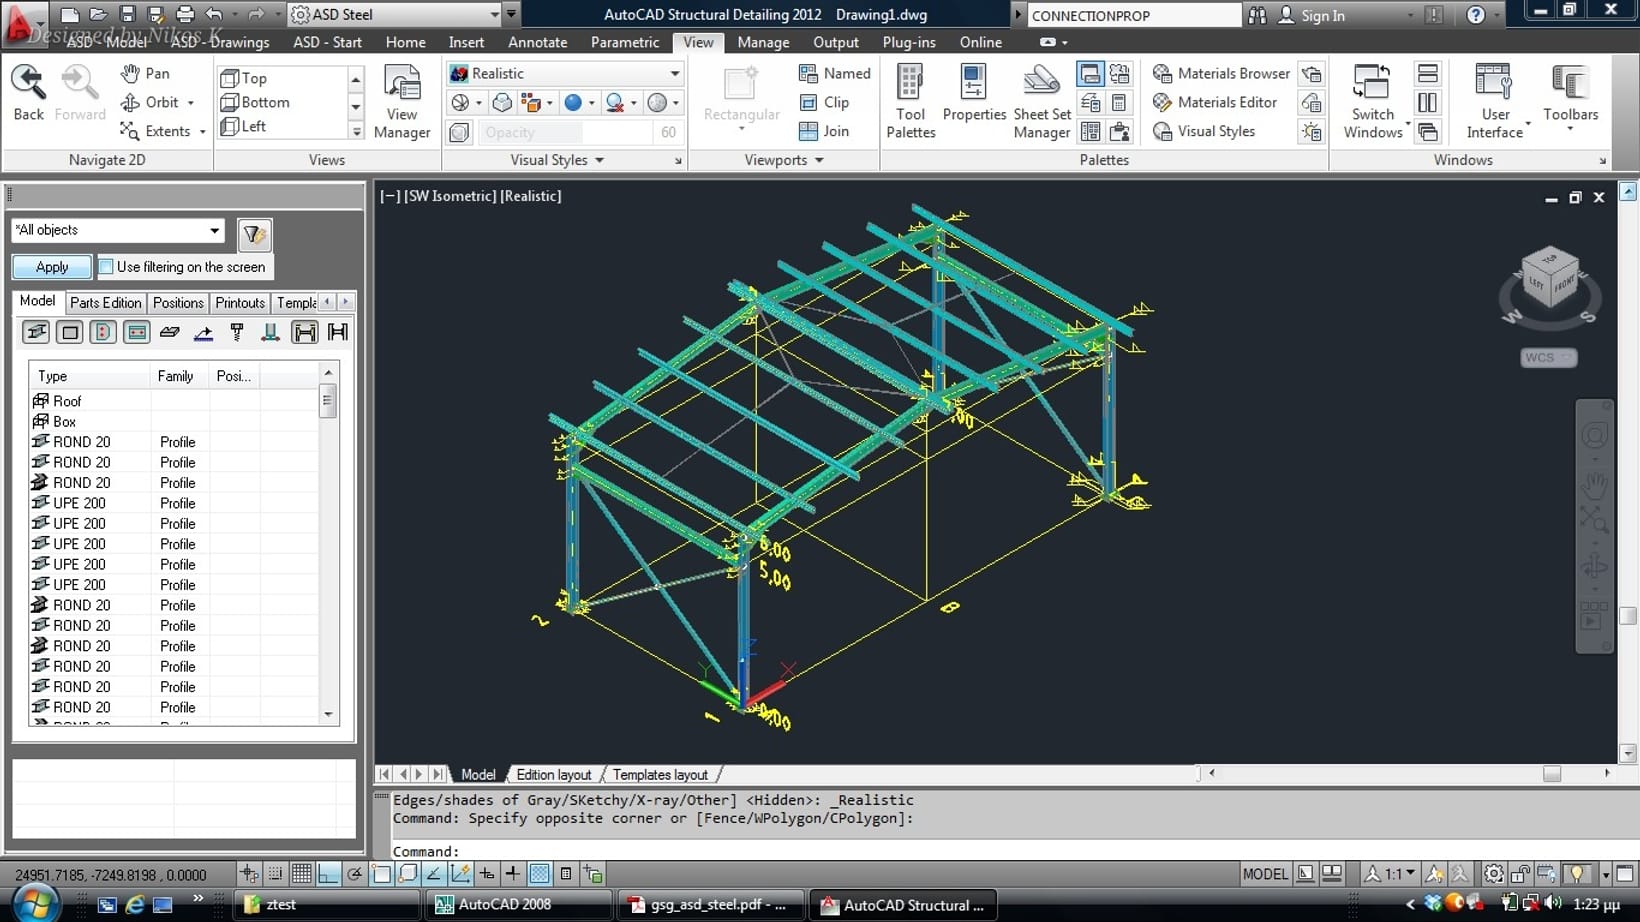The width and height of the screenshot is (1640, 922).
Task: Click the filter funnel icon
Action: coord(254,235)
